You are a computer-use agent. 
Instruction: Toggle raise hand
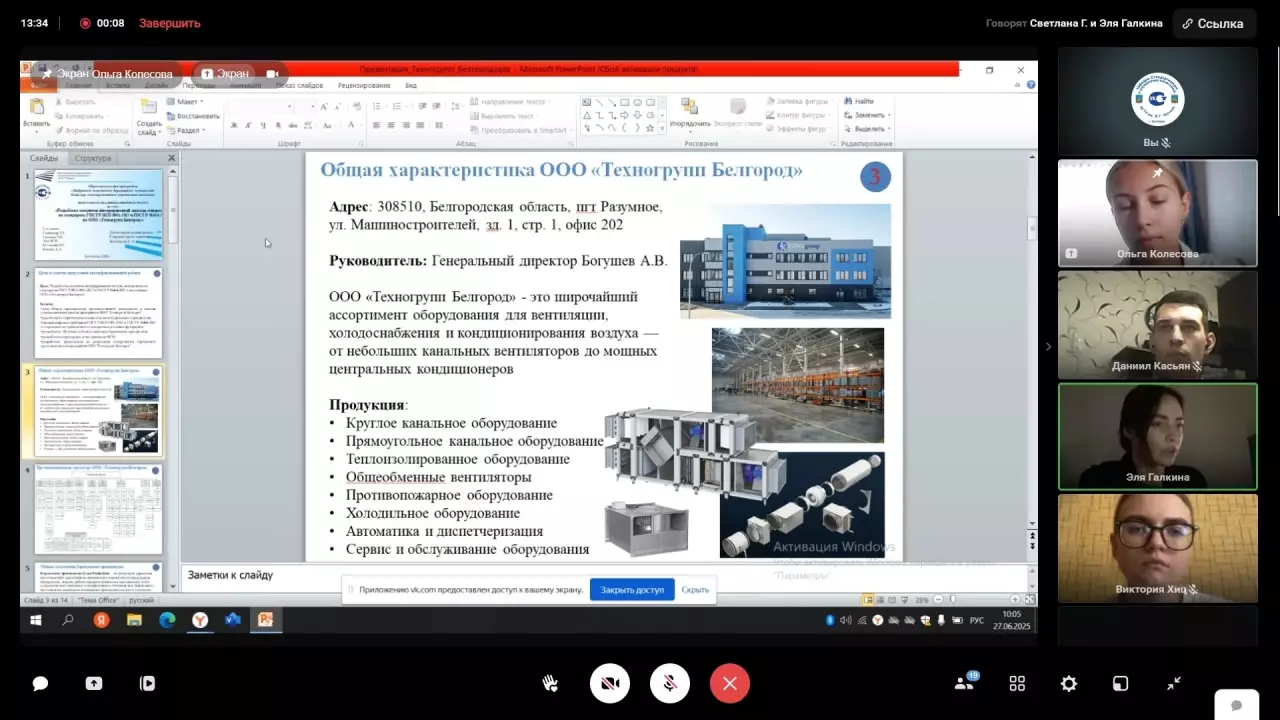550,684
